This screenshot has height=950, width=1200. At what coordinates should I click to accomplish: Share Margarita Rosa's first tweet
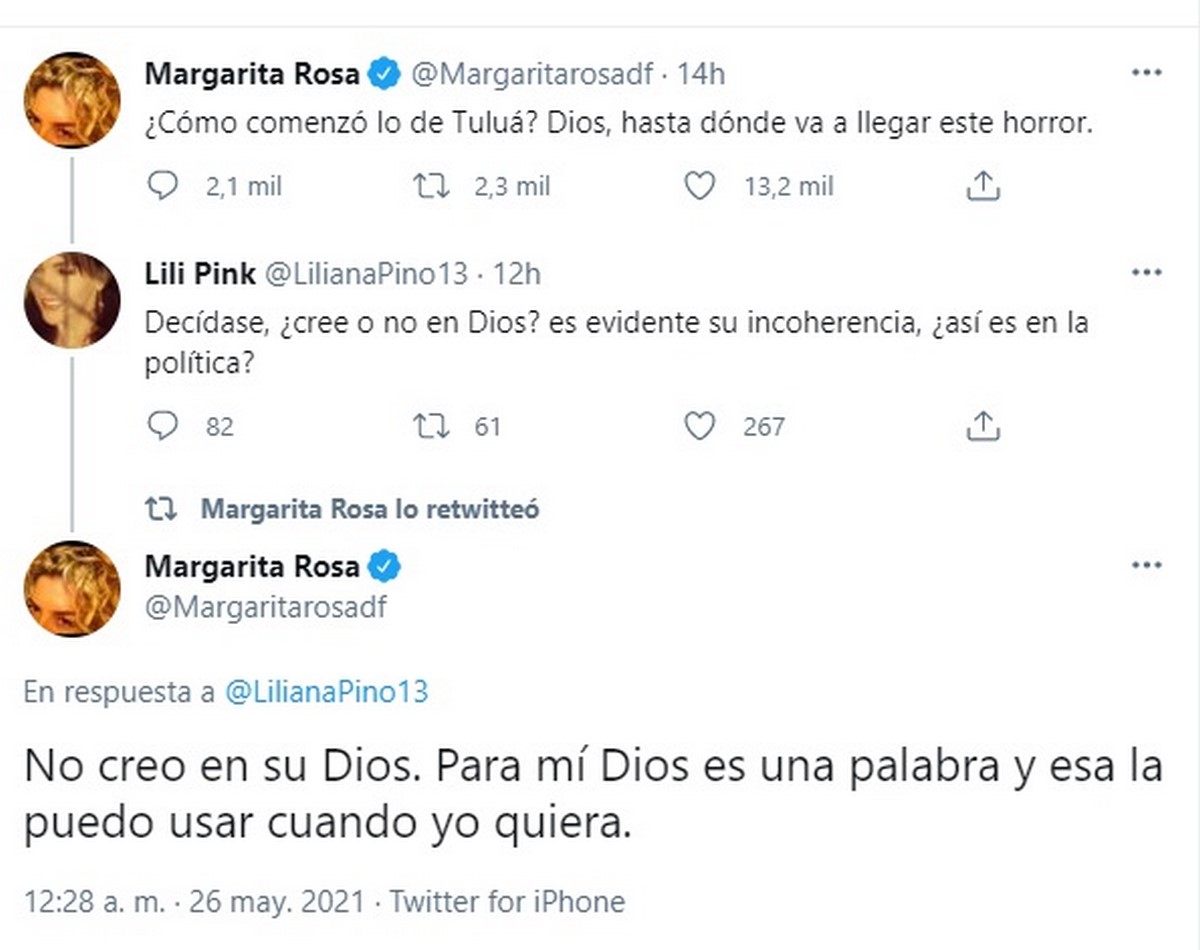pos(983,186)
